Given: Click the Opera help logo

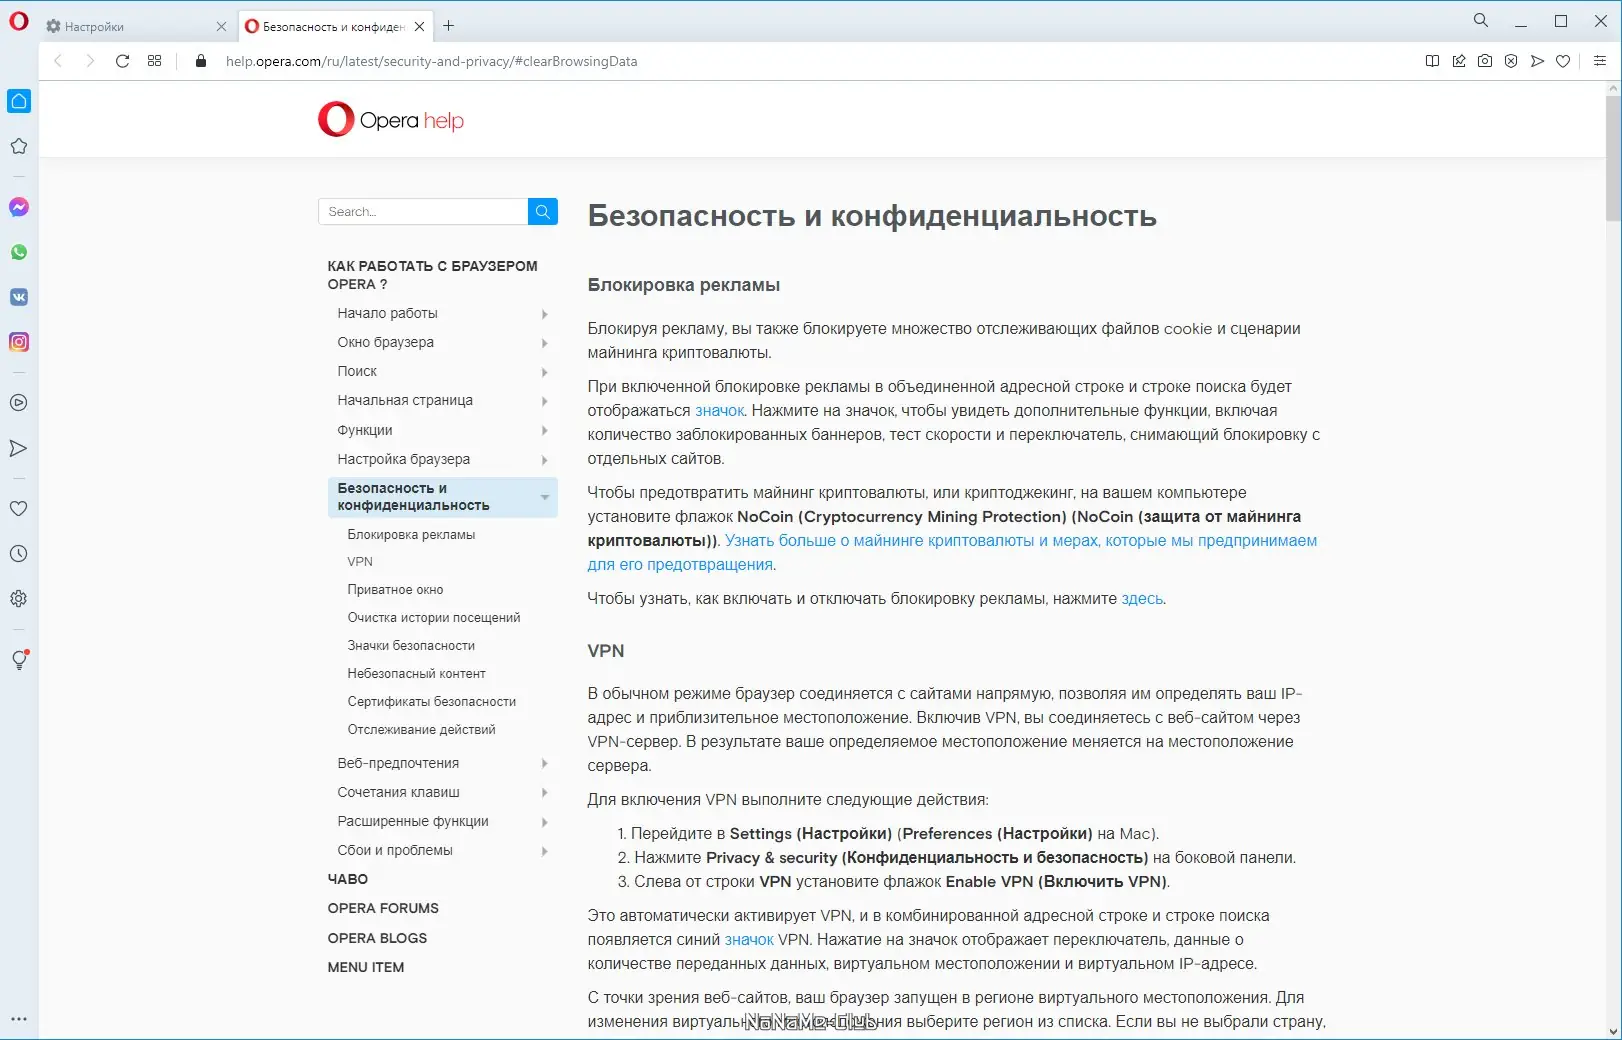Looking at the screenshot, I should (x=391, y=120).
